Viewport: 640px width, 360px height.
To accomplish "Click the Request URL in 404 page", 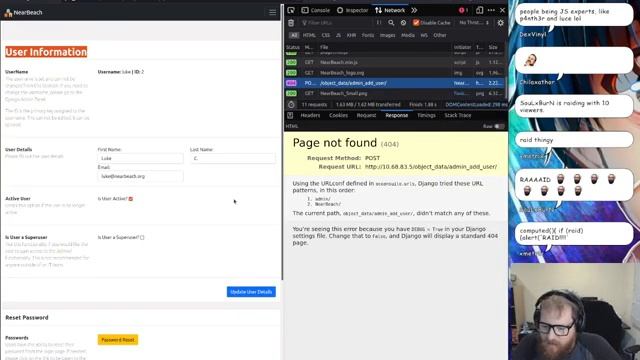I will [x=431, y=167].
